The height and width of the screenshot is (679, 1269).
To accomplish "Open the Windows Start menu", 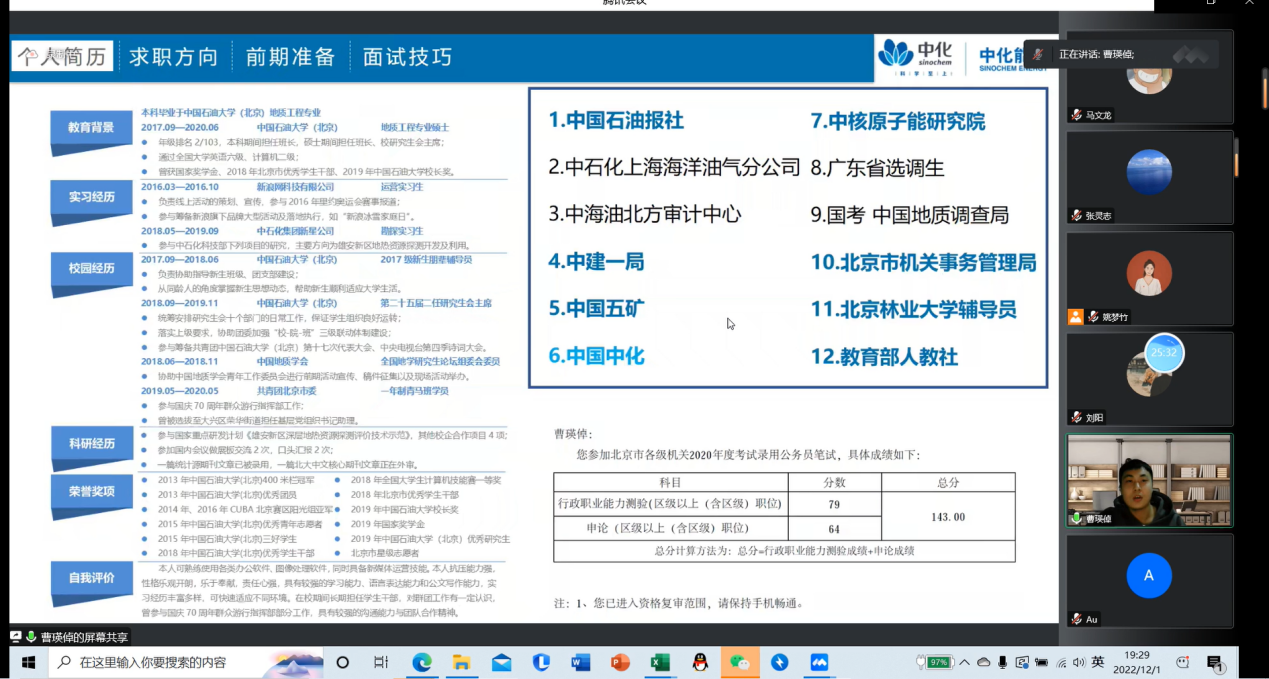I will click(x=27, y=662).
